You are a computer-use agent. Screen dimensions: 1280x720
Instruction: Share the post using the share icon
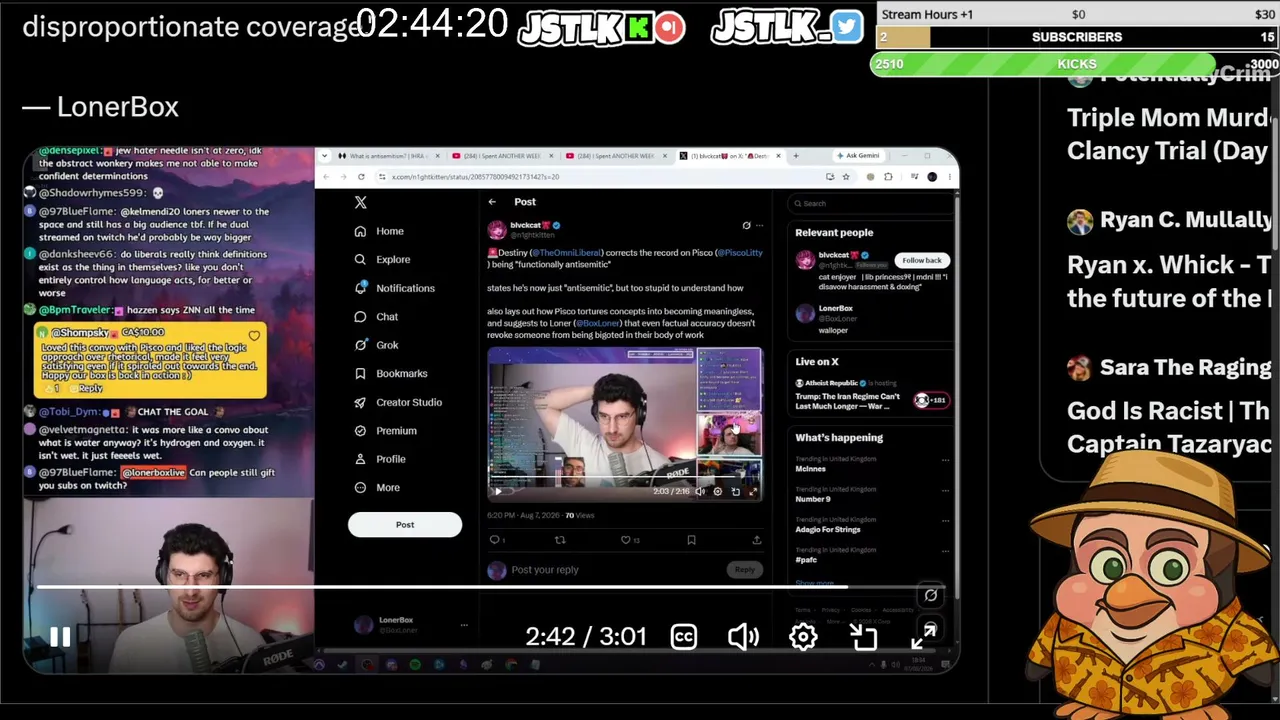point(756,540)
